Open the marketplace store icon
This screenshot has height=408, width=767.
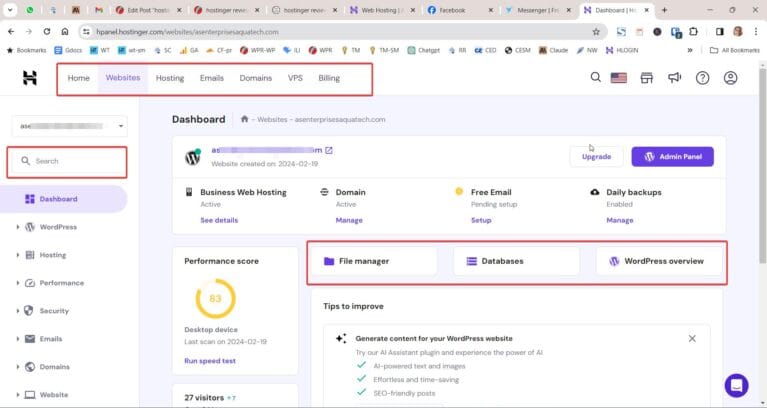[x=647, y=78]
